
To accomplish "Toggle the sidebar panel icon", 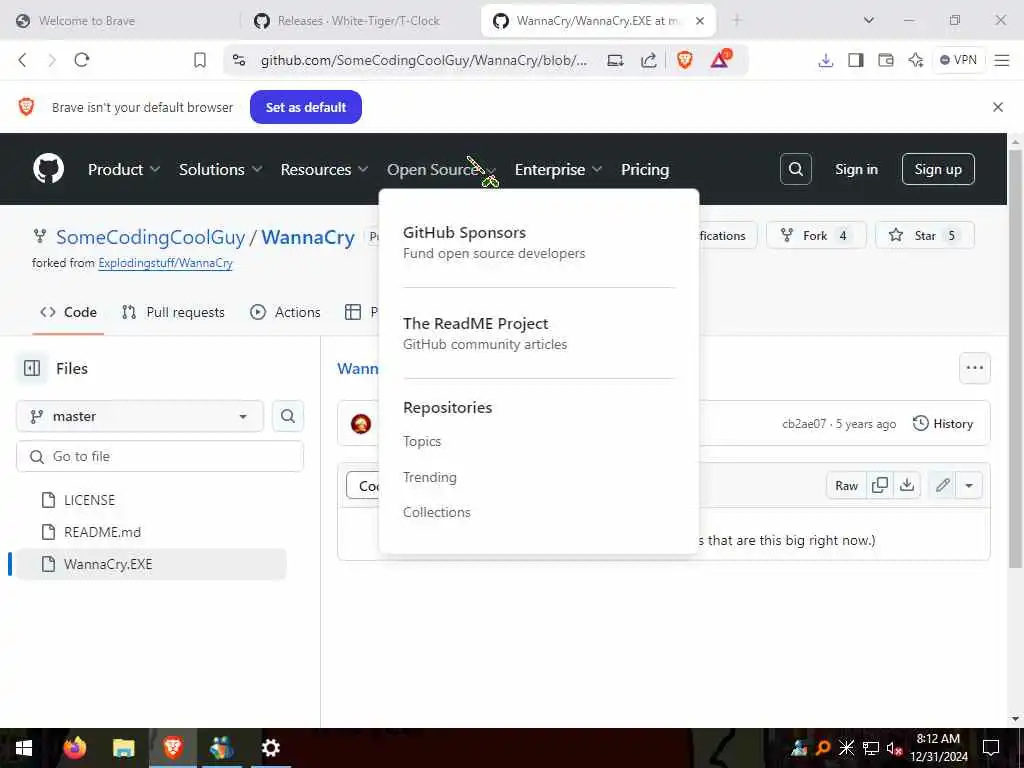I will (856, 60).
